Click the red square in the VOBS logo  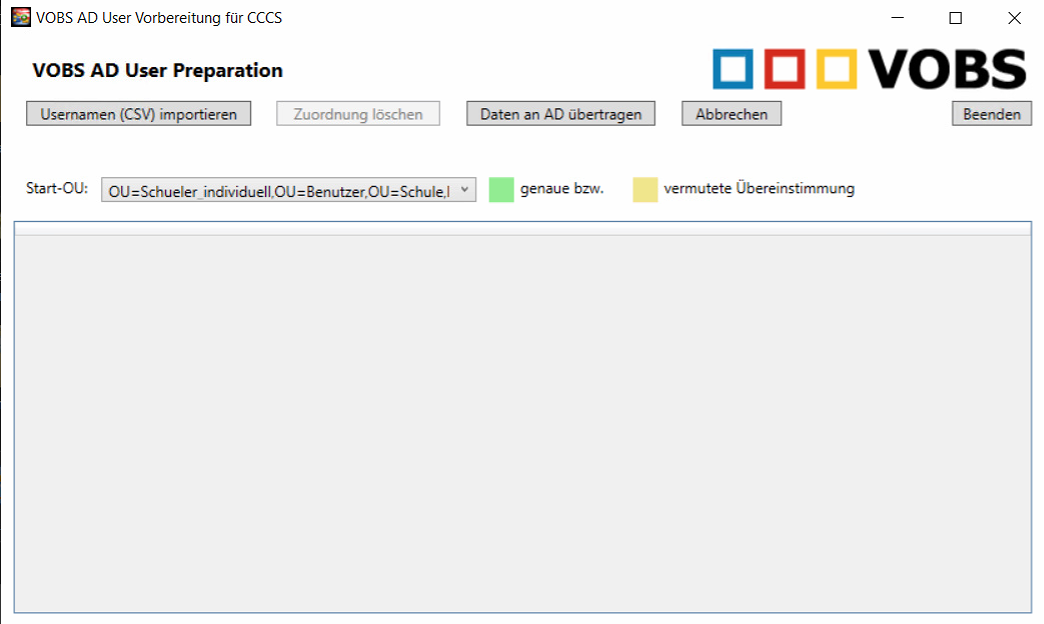point(785,70)
